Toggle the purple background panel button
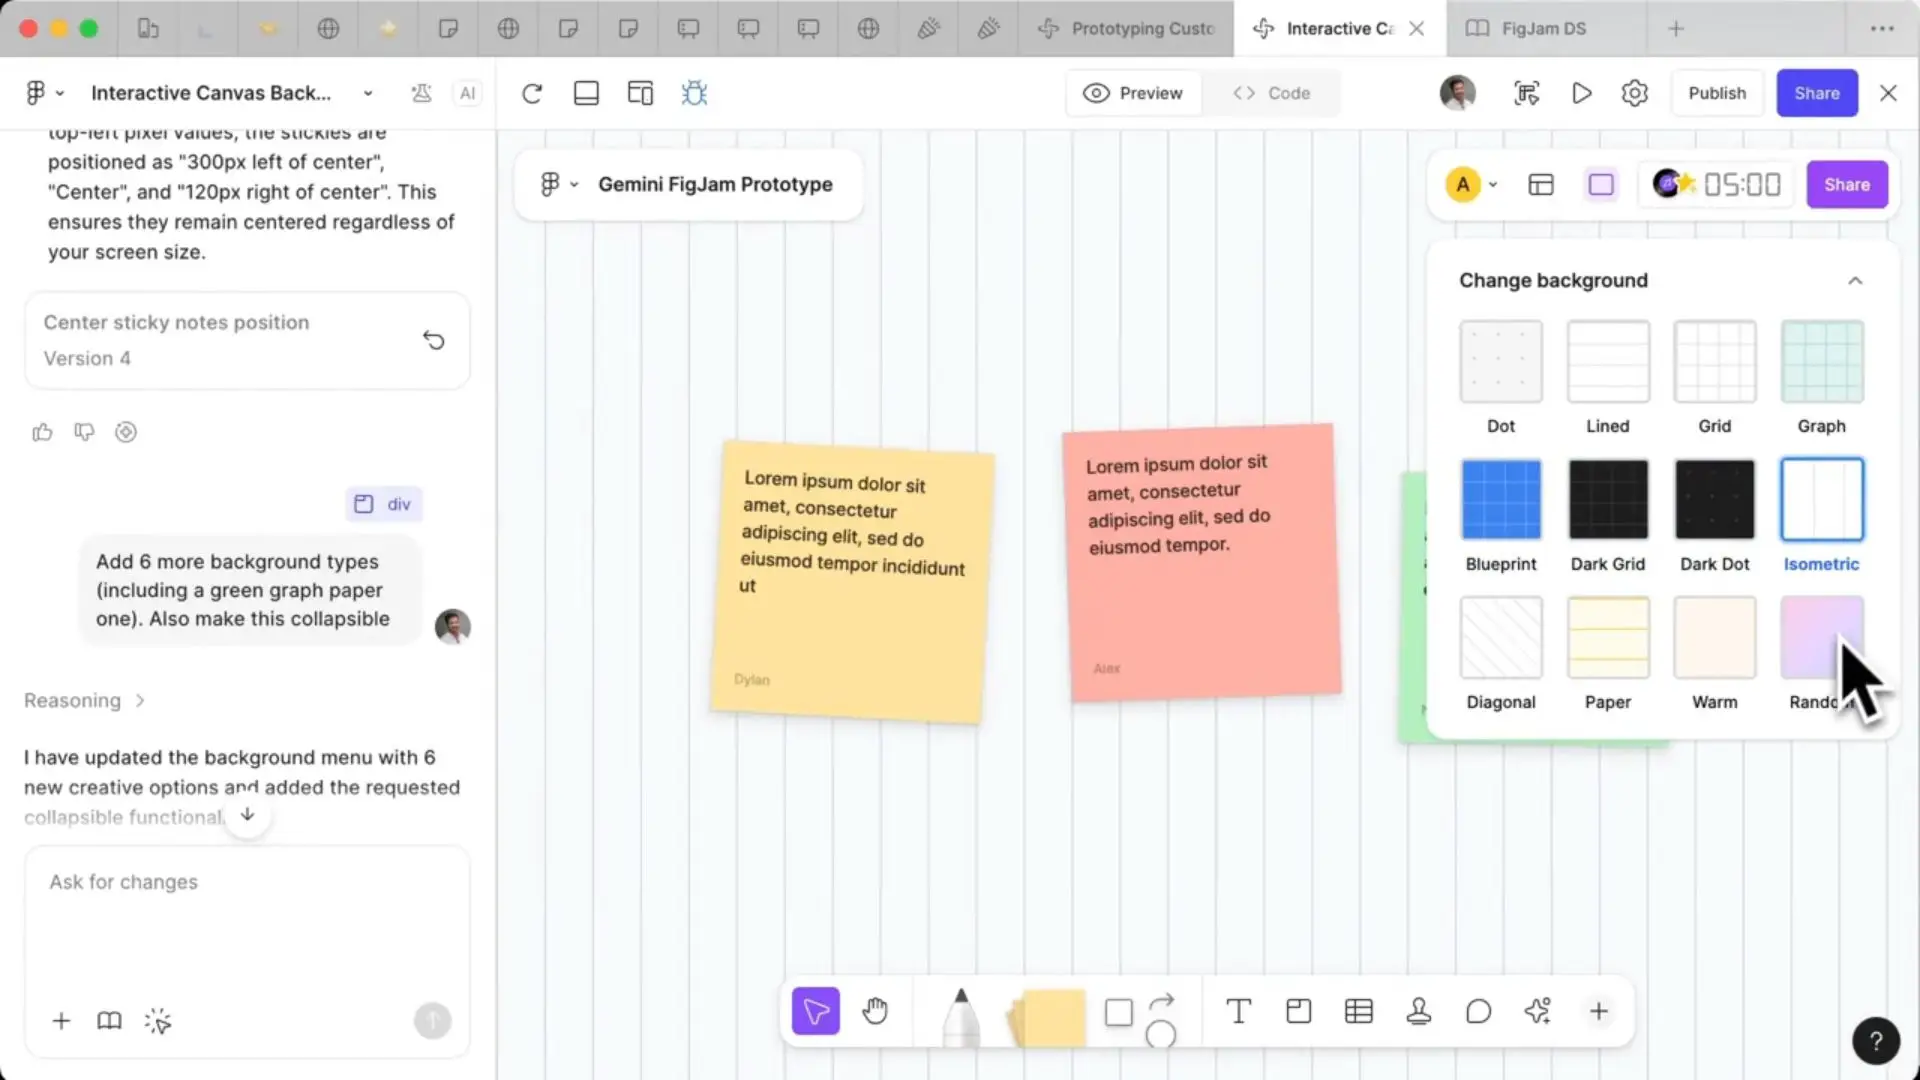Viewport: 1920px width, 1080px height. point(1601,185)
